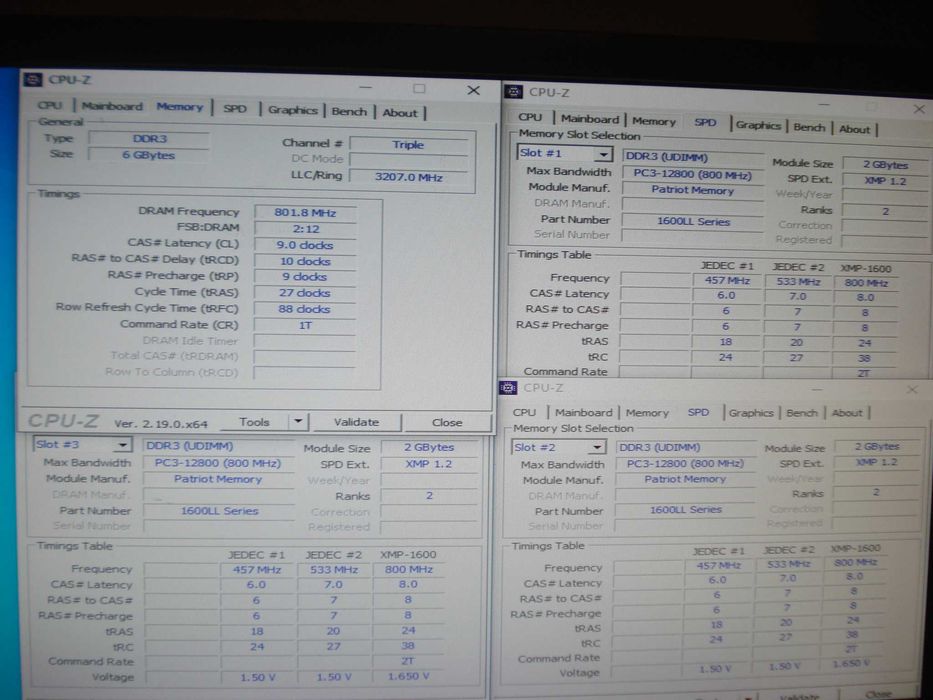Screen dimensions: 933x700
Task: Open About tab in Slot #2 window
Action: click(x=847, y=412)
